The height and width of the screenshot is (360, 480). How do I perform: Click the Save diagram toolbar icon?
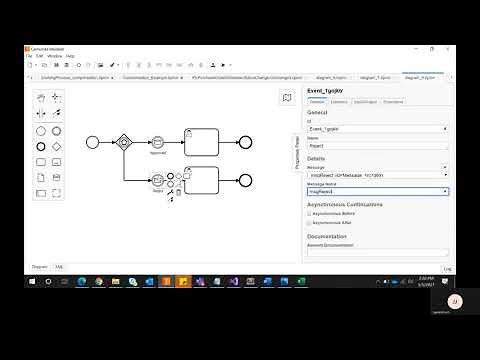[x=56, y=65]
